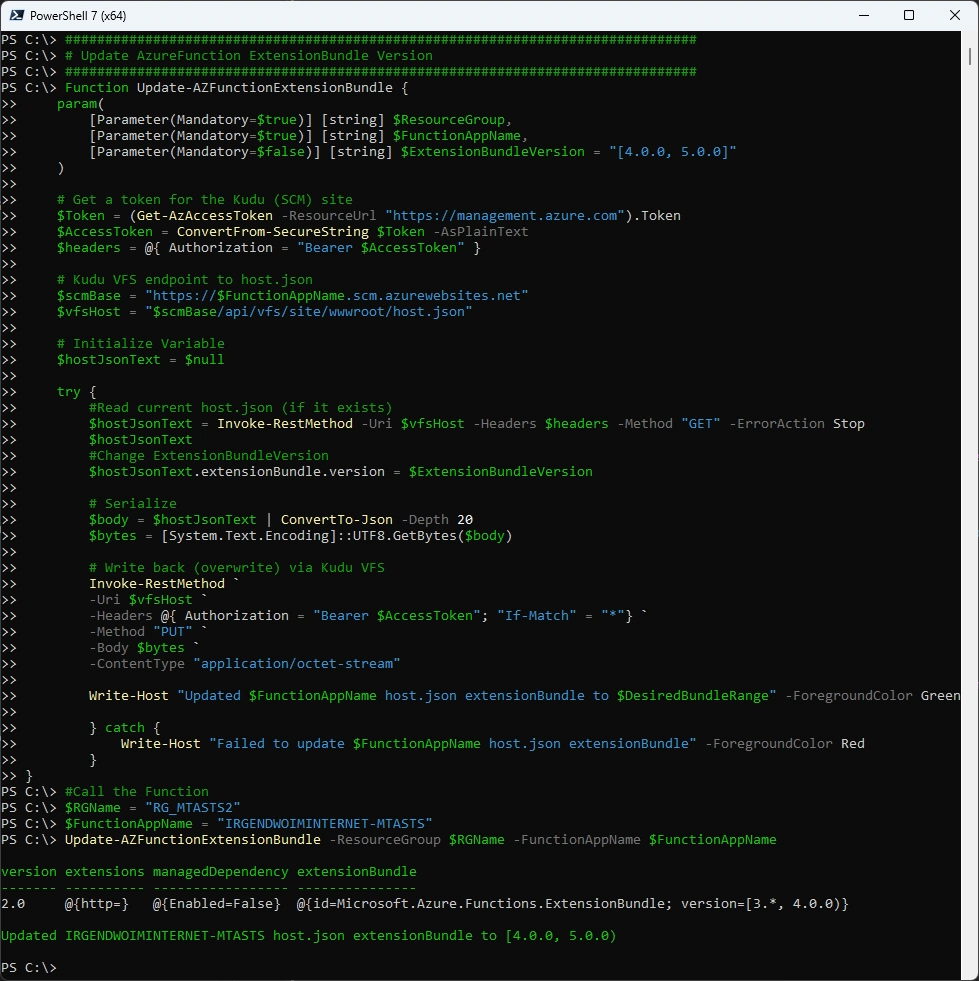Maximize the PowerShell 7 window
The image size is (979, 981).
point(909,15)
